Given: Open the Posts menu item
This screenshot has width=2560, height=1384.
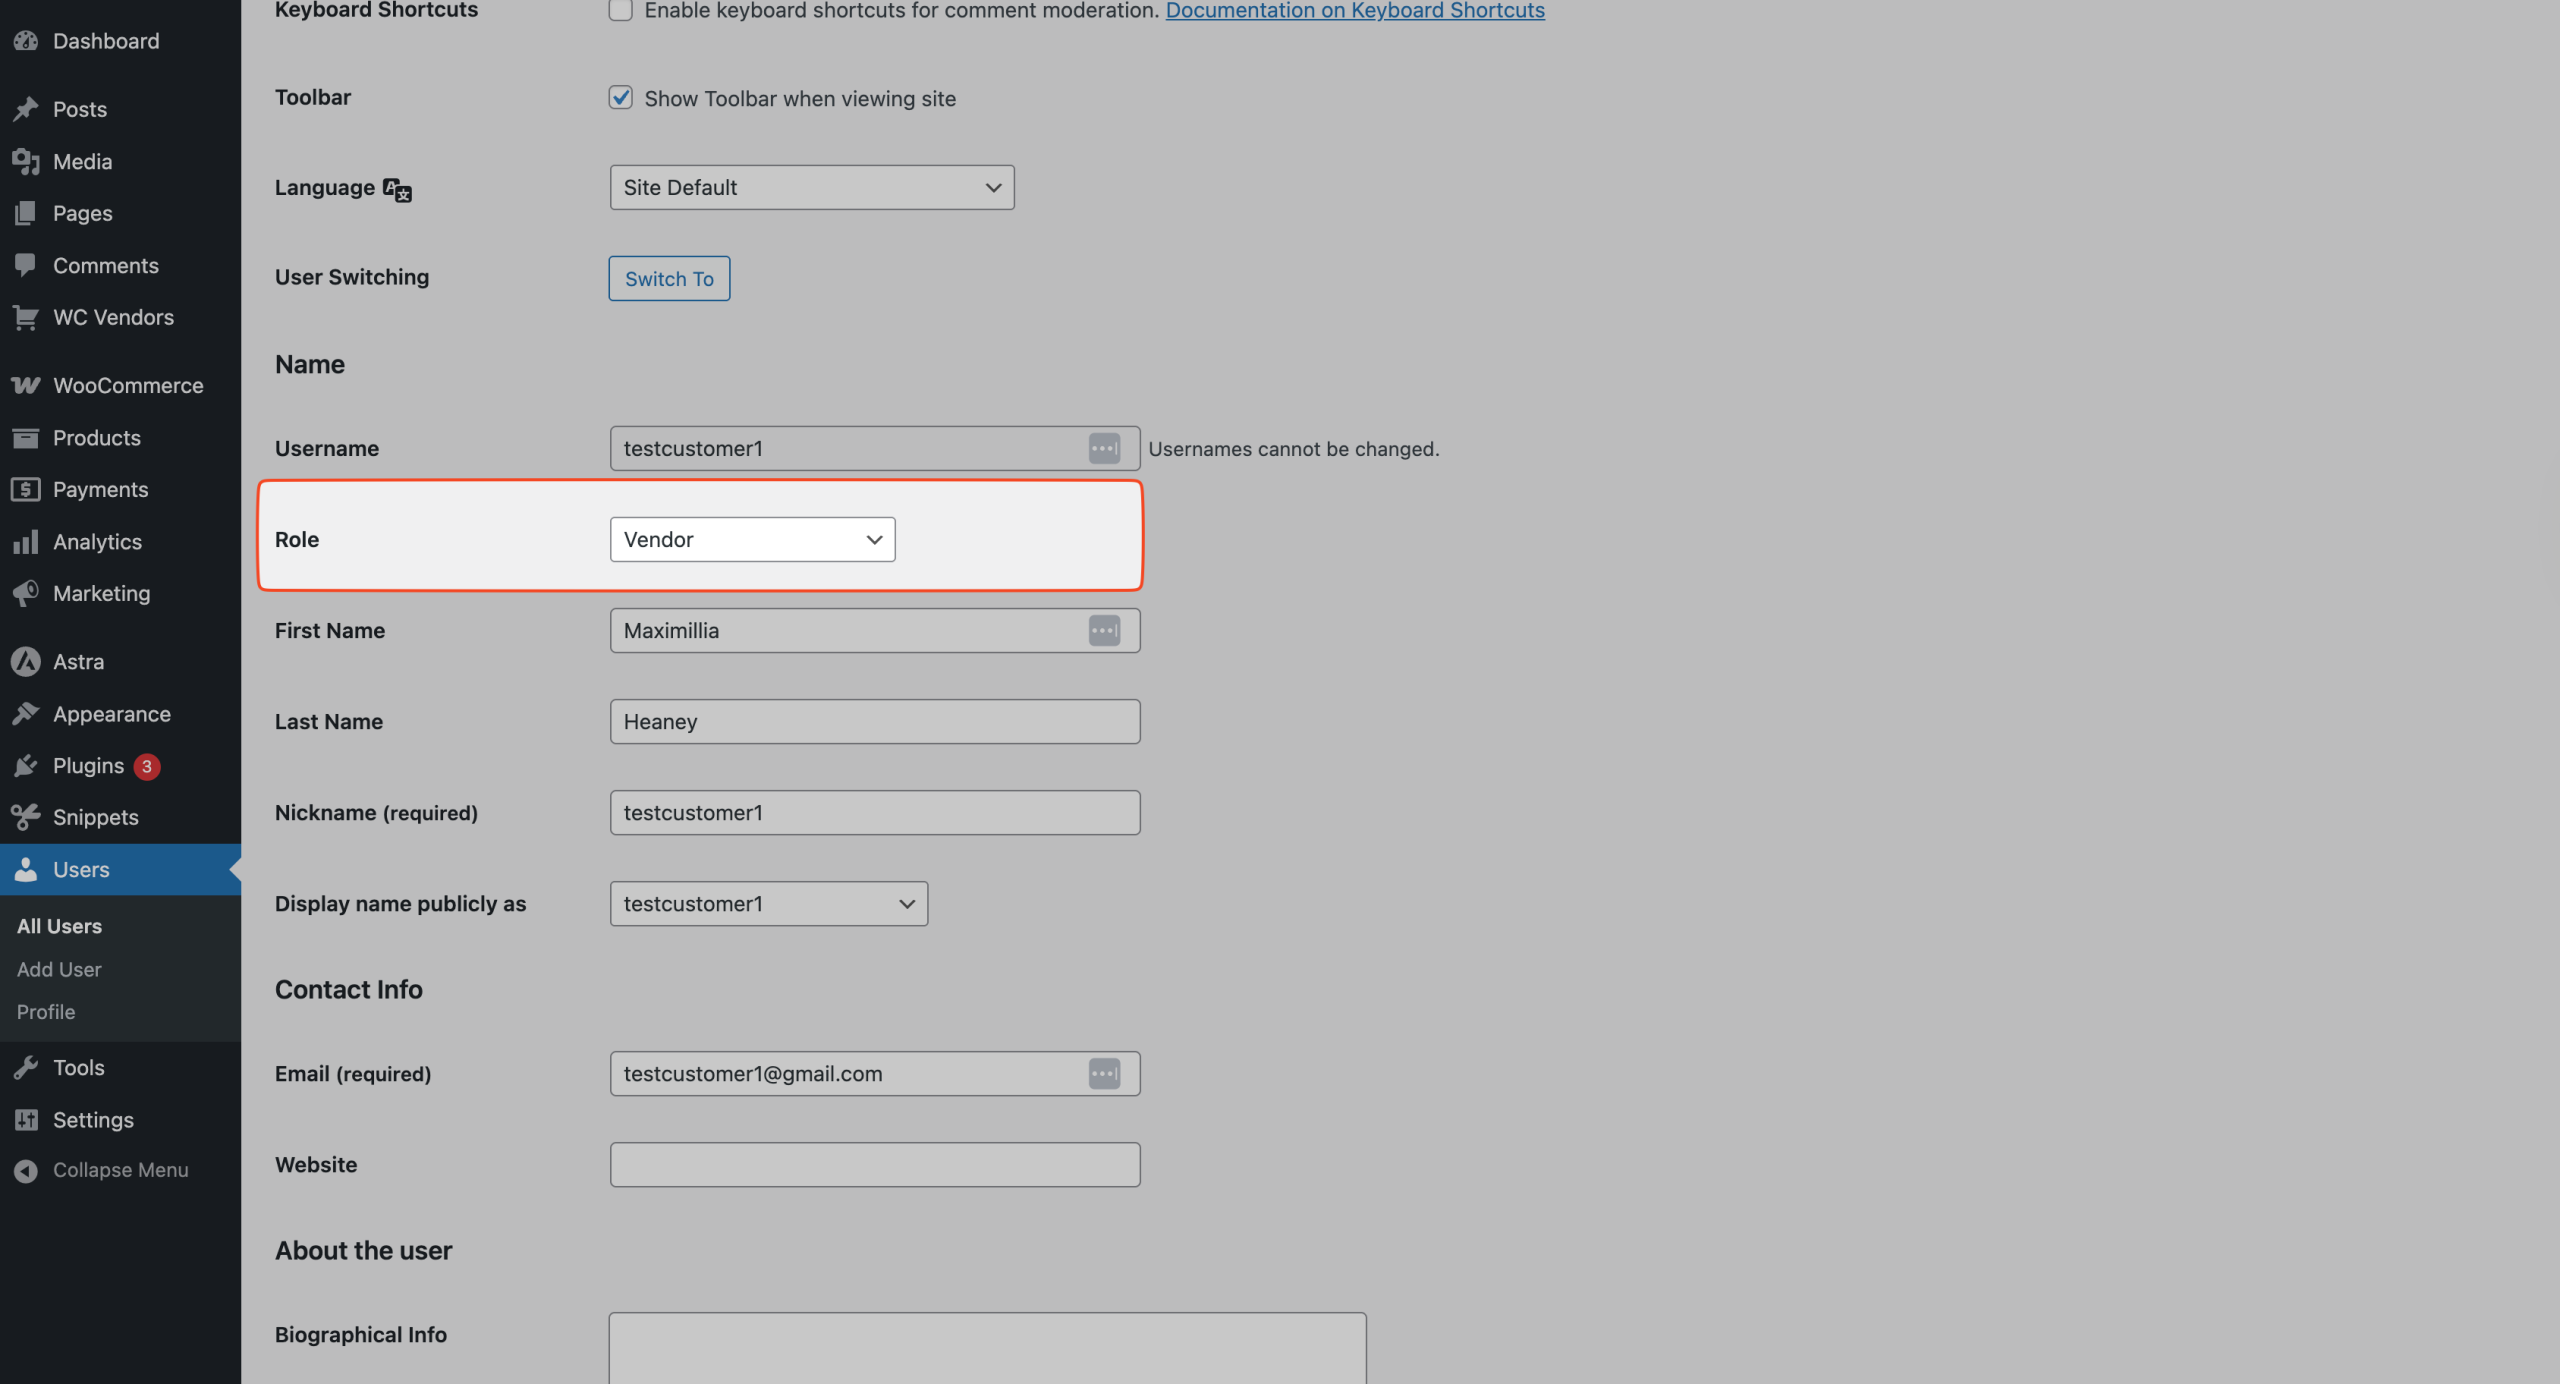Looking at the screenshot, I should click(120, 109).
